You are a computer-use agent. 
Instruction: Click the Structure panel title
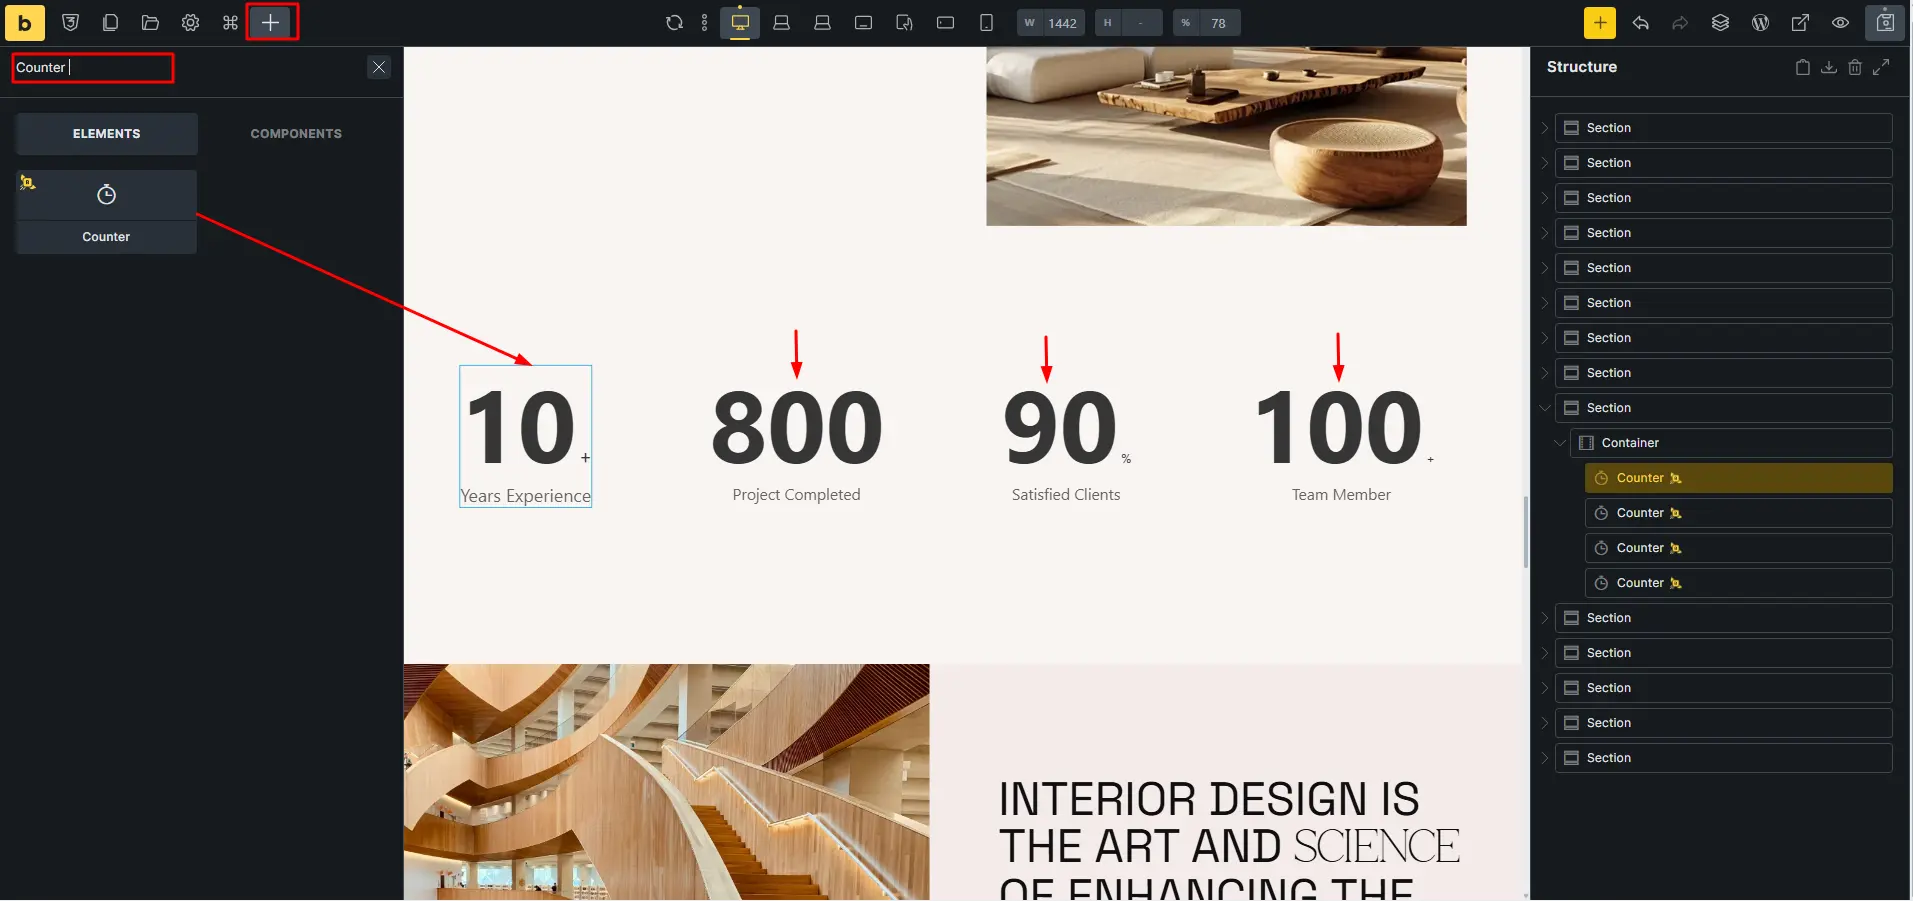[1581, 67]
